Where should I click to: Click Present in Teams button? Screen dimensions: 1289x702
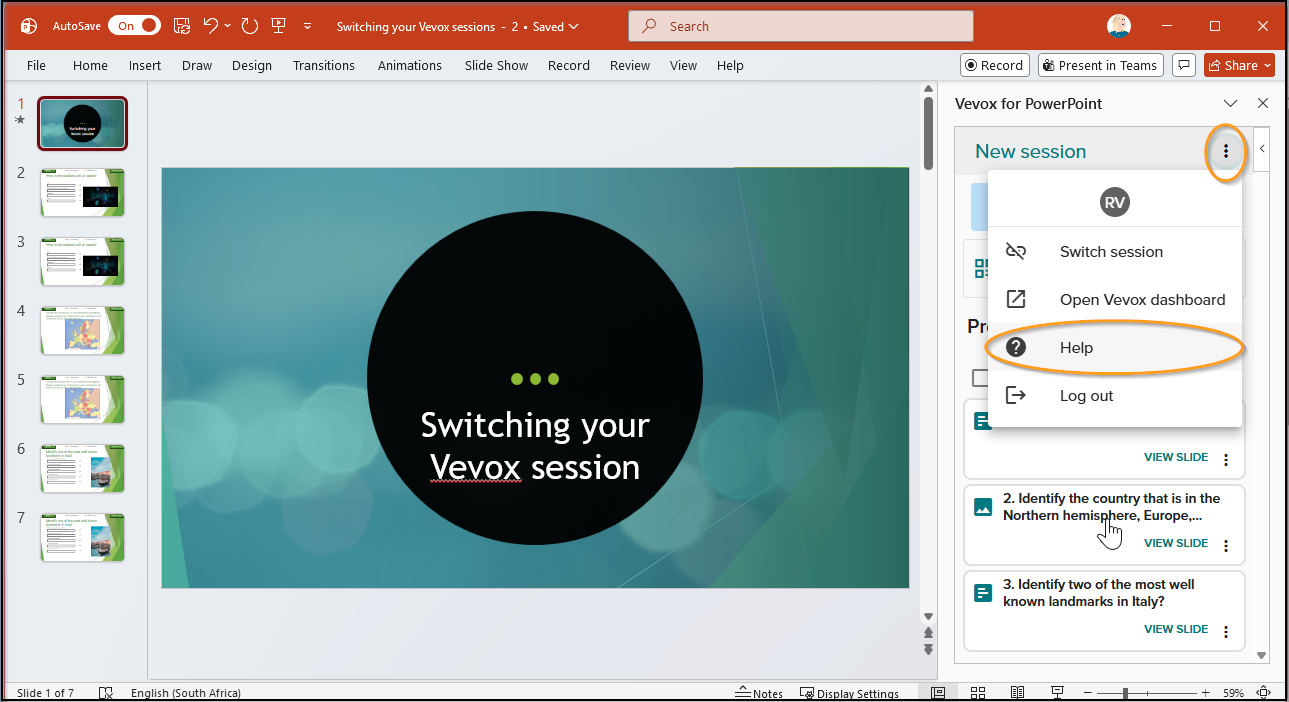[1098, 65]
